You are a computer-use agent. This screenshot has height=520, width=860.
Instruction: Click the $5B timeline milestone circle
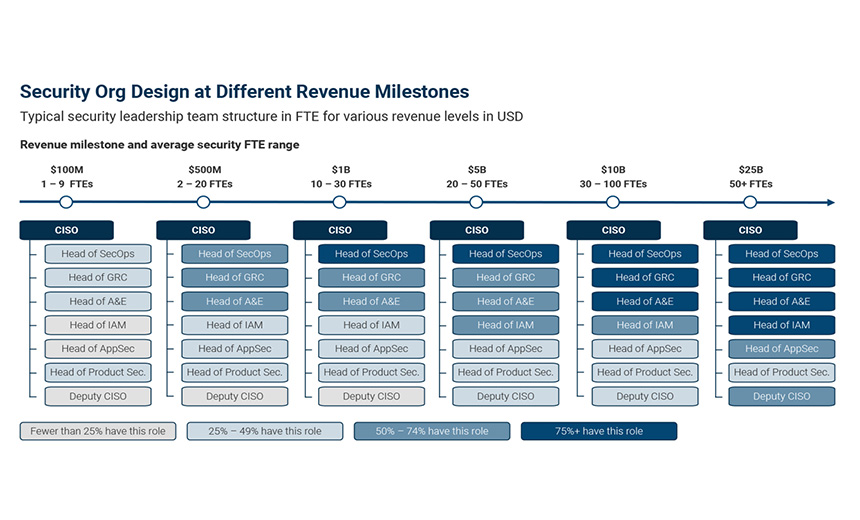[476, 202]
